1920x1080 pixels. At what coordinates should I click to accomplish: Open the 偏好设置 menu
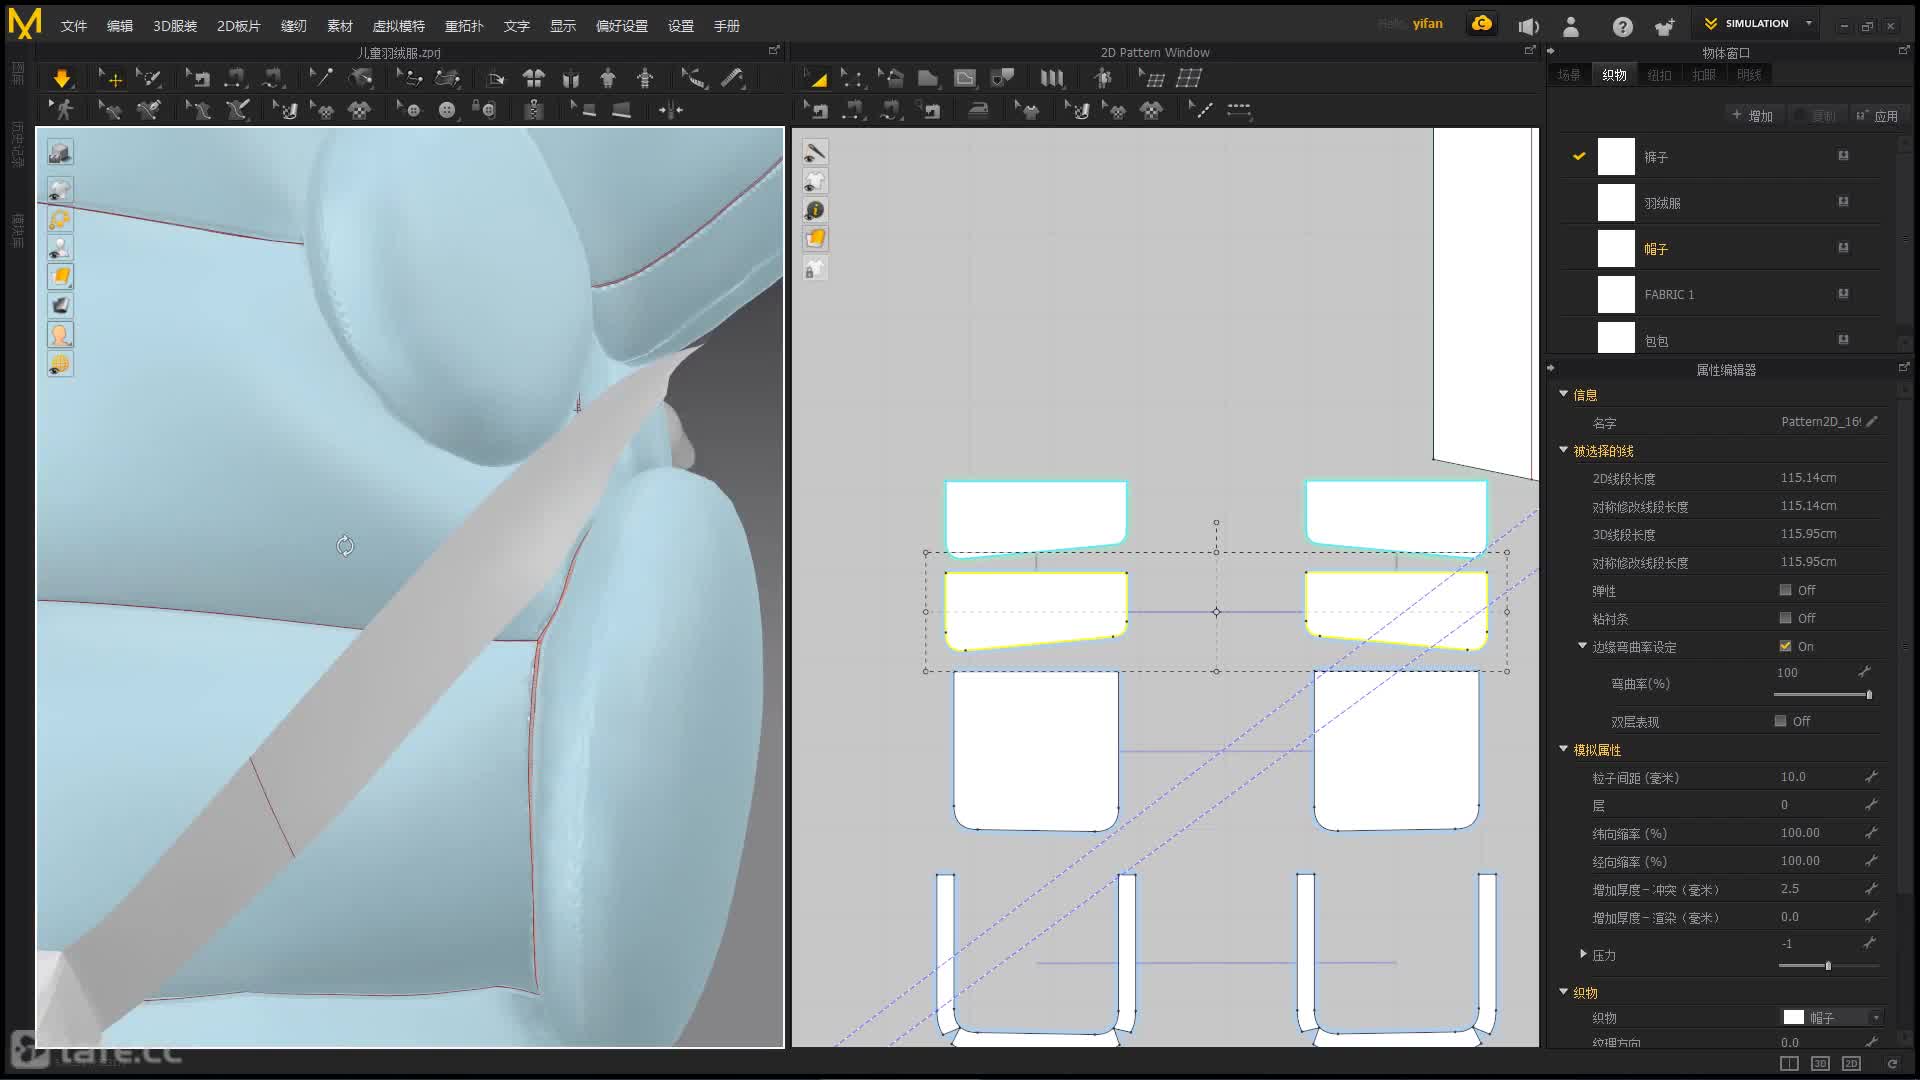622,26
